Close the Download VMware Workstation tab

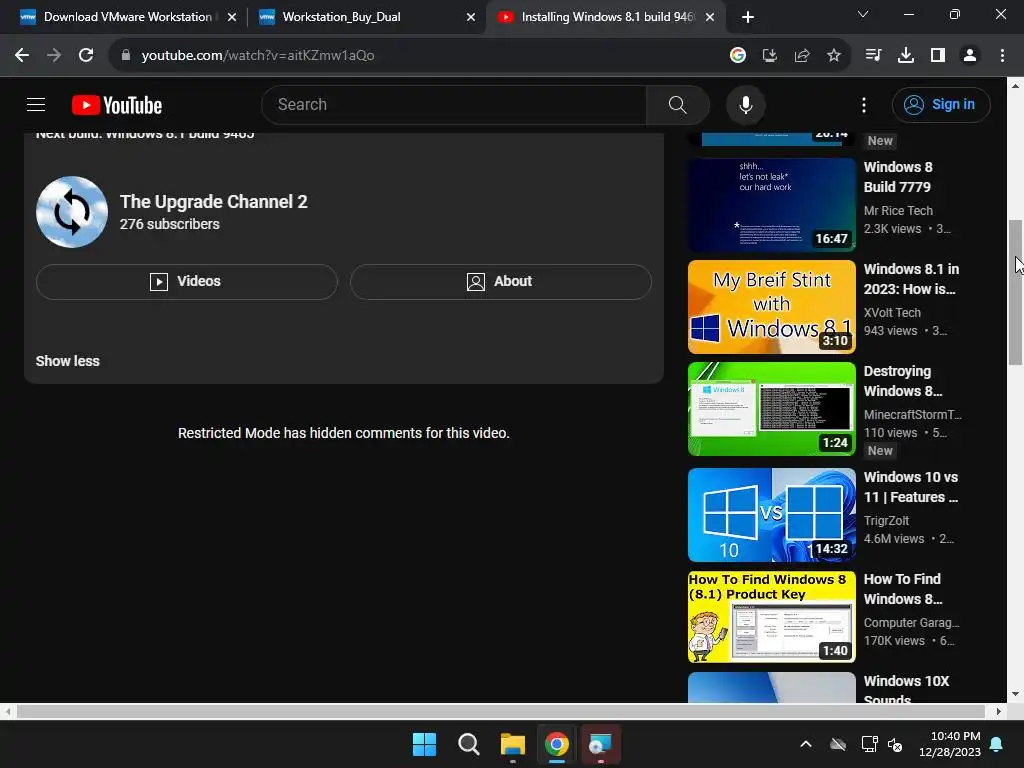pos(232,17)
